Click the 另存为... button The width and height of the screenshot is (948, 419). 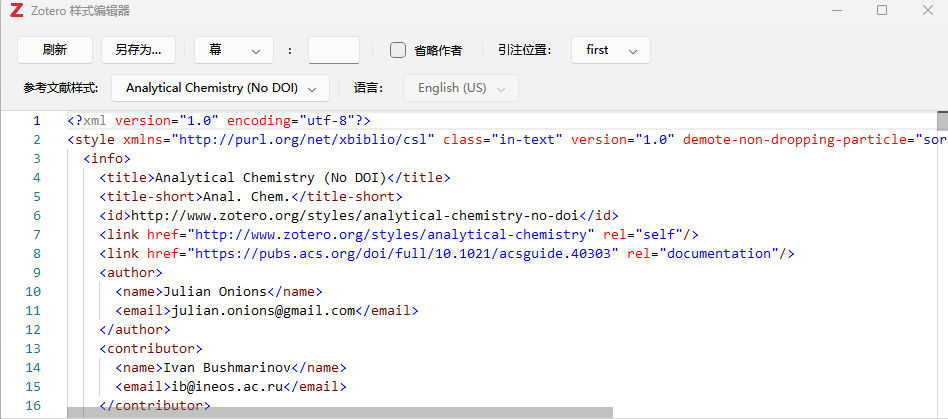[x=144, y=50]
